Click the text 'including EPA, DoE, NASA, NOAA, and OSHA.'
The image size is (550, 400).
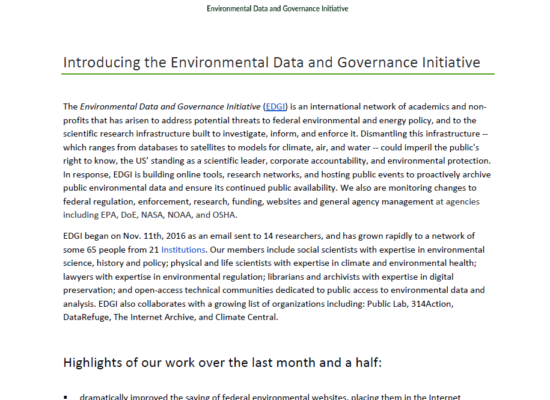[x=150, y=215]
